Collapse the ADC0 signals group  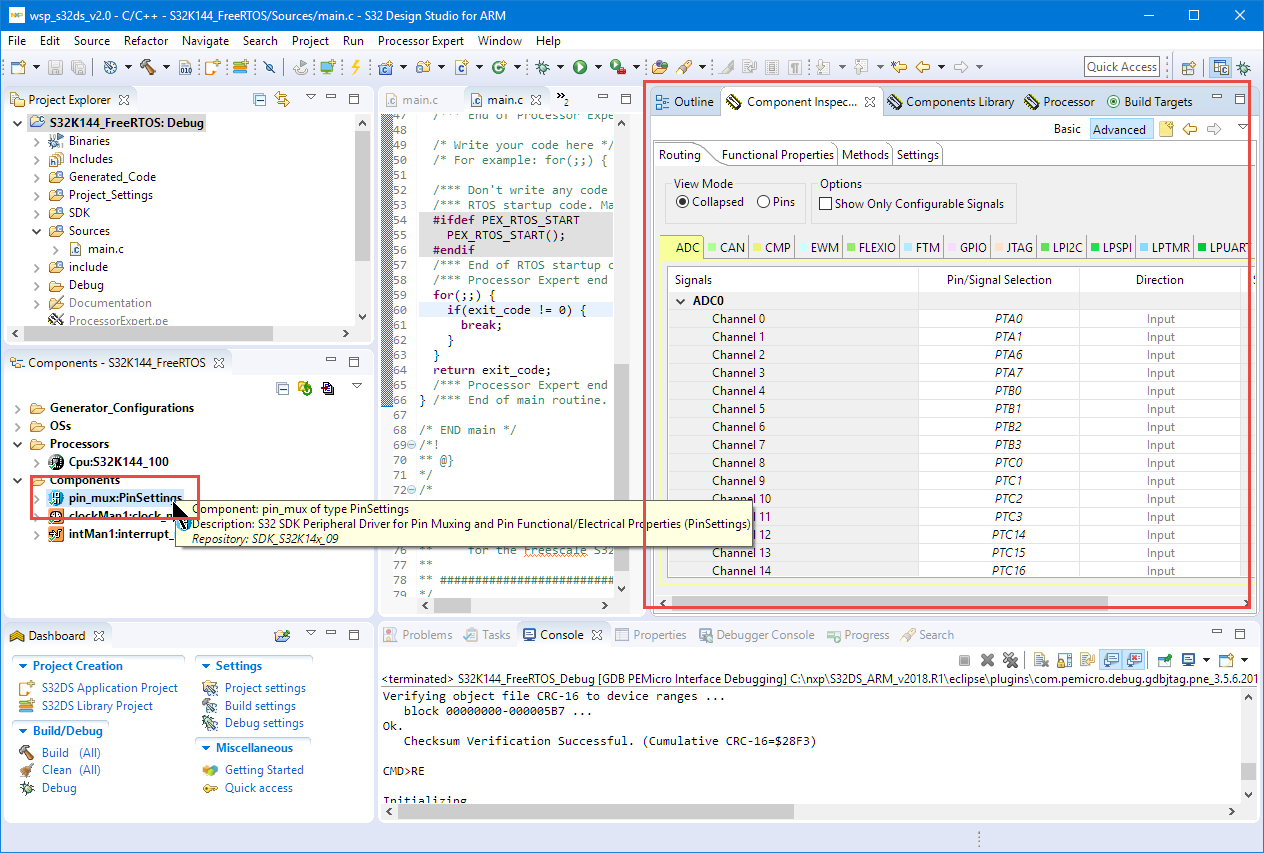[679, 301]
